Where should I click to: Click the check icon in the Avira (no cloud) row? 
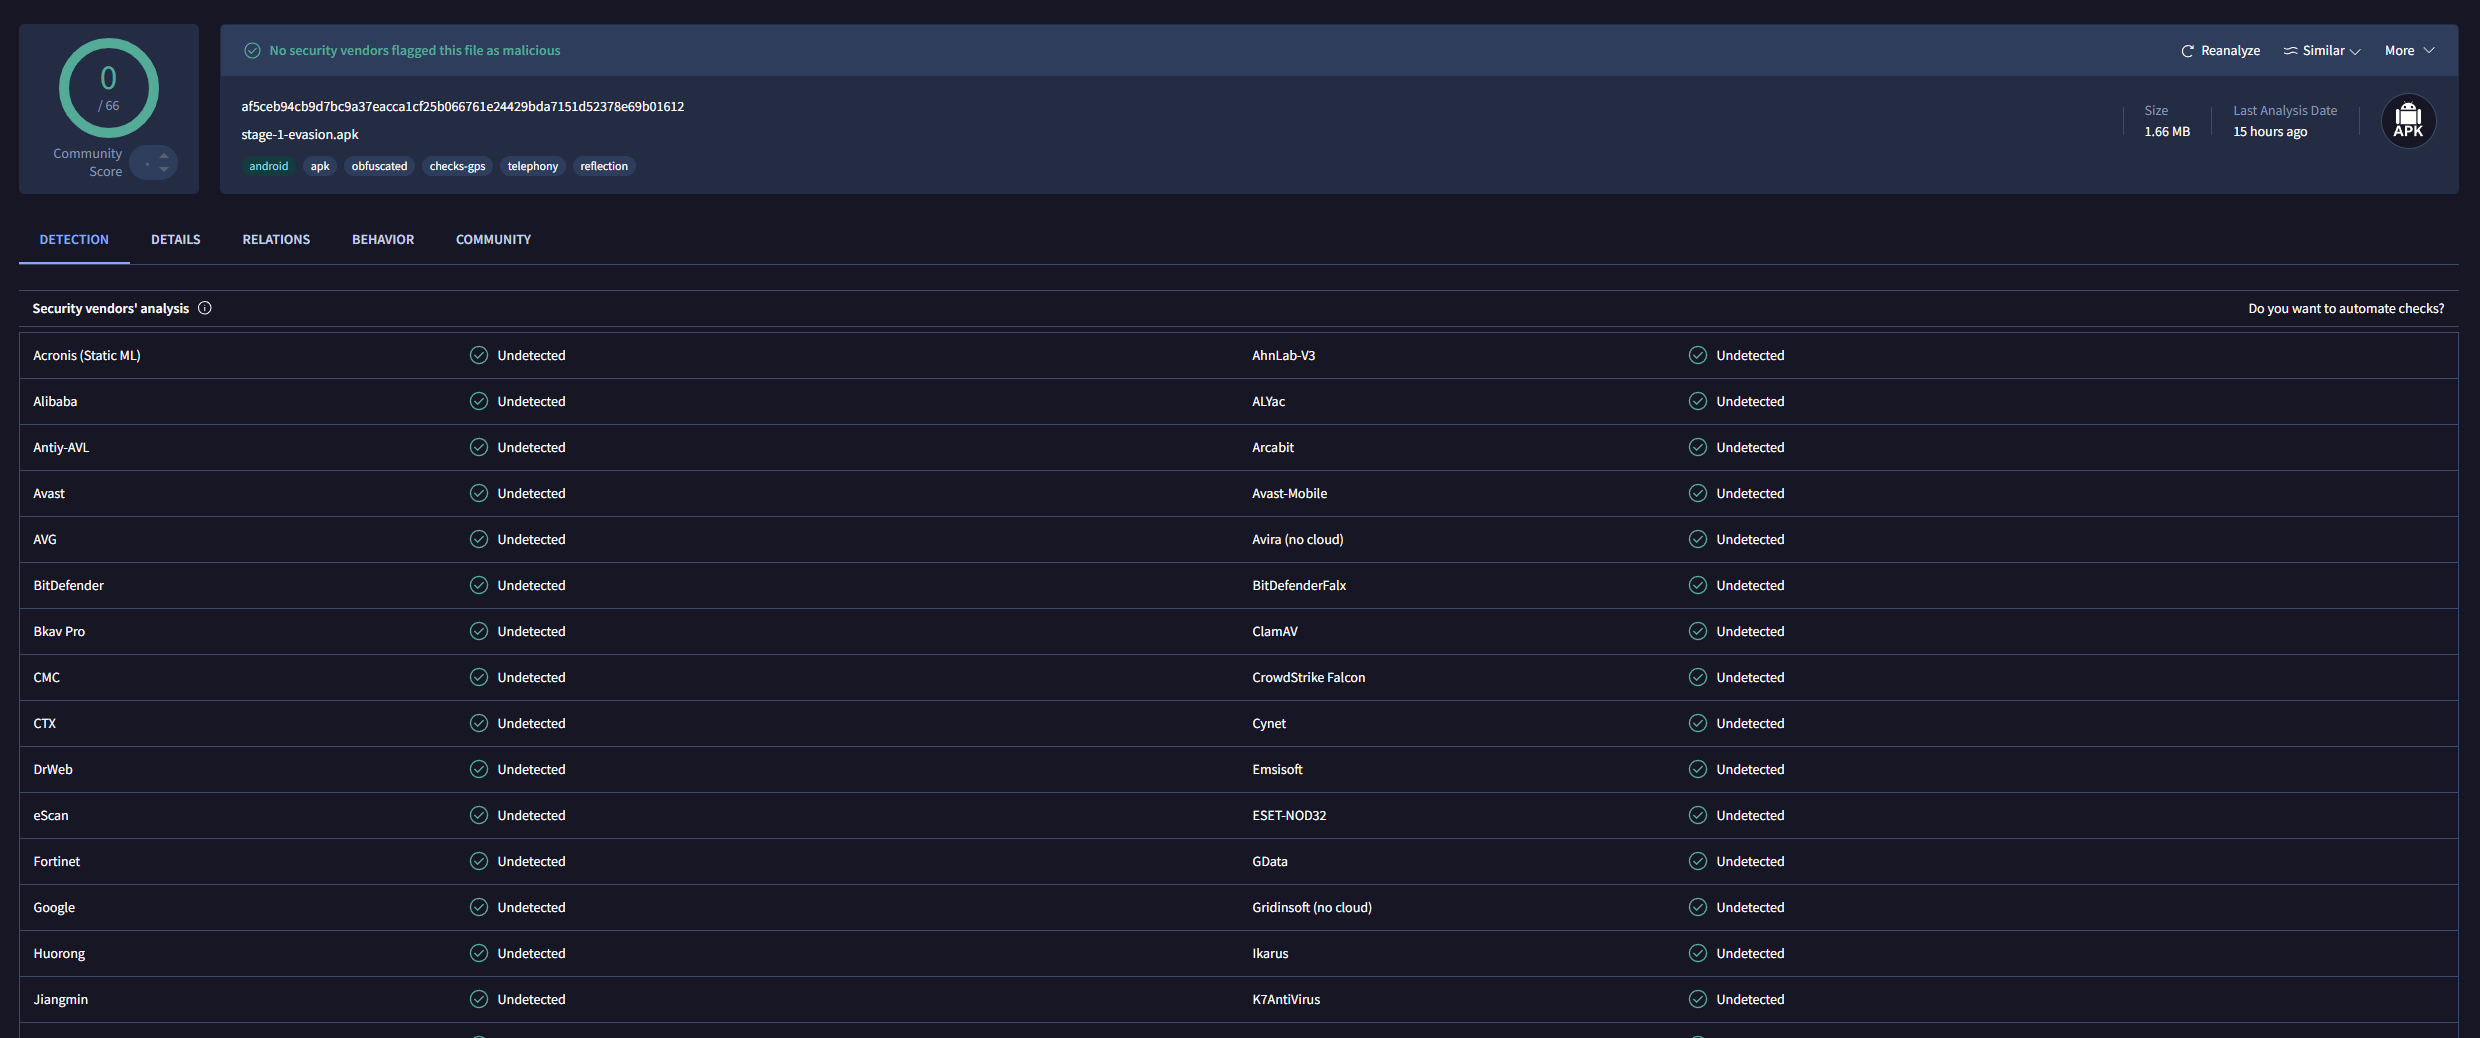(1698, 539)
